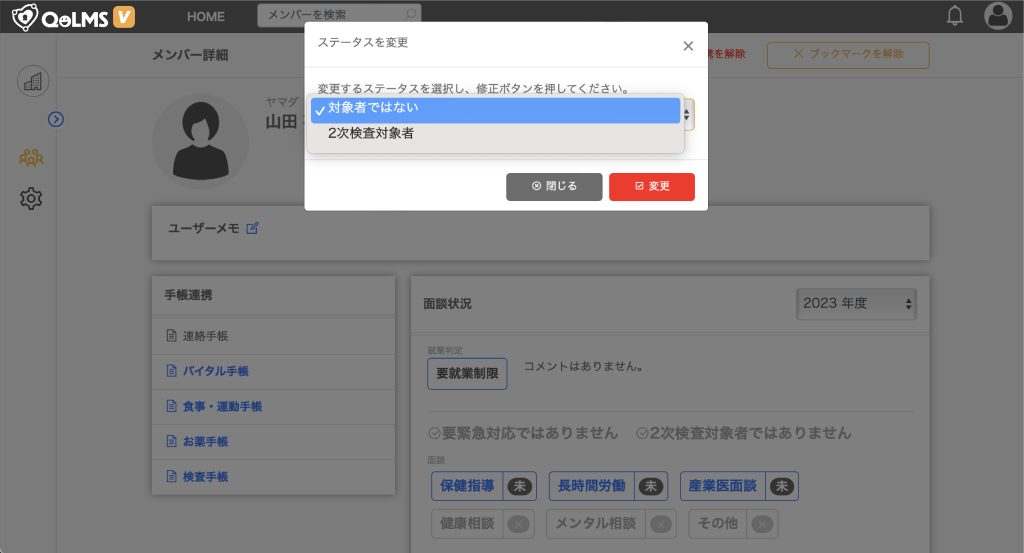
Task: Open バイタル手帳 in the notebook list
Action: pos(215,371)
